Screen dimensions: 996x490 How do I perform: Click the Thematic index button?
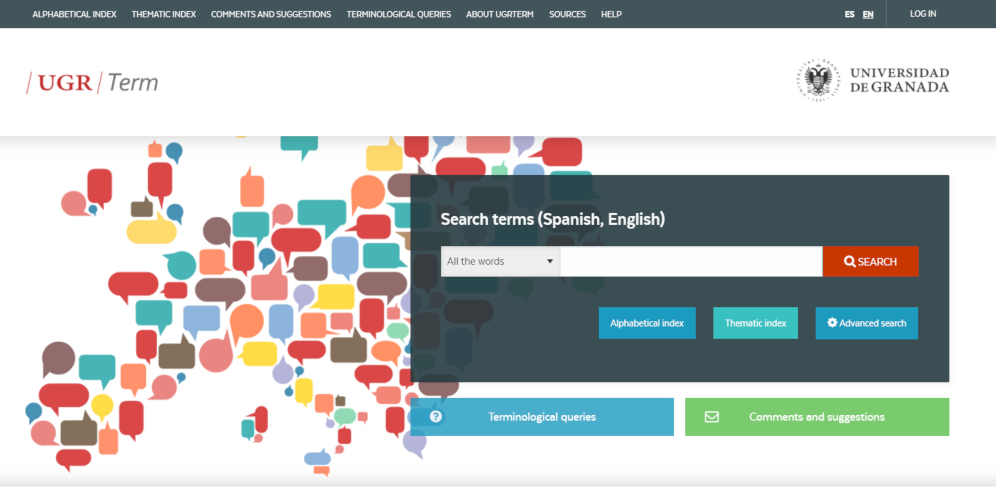pyautogui.click(x=755, y=323)
